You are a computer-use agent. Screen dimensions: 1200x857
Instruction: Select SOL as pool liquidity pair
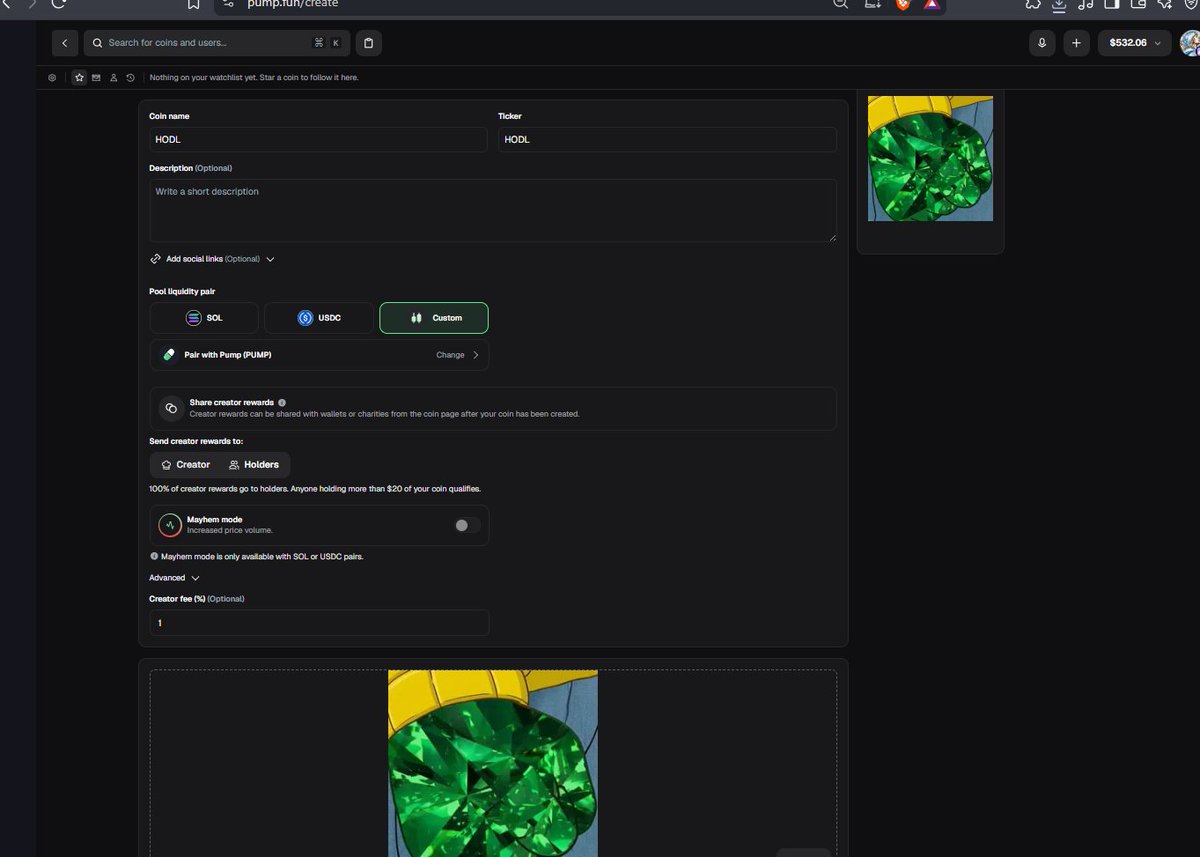(204, 318)
